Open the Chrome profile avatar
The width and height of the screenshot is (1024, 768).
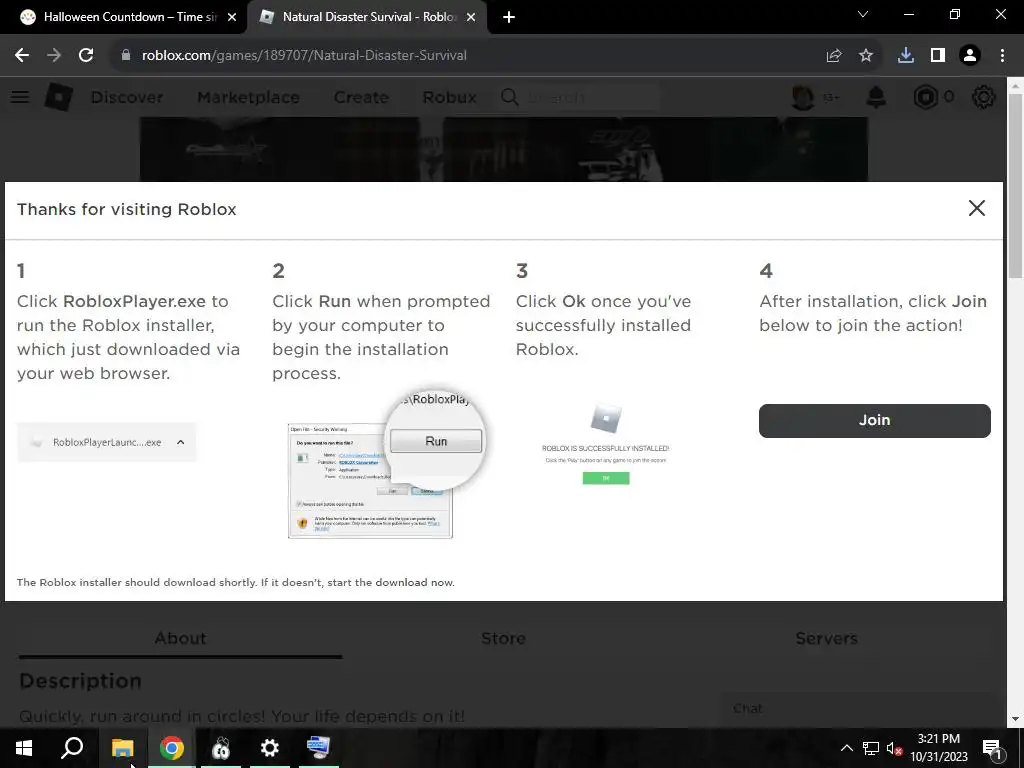tap(970, 56)
